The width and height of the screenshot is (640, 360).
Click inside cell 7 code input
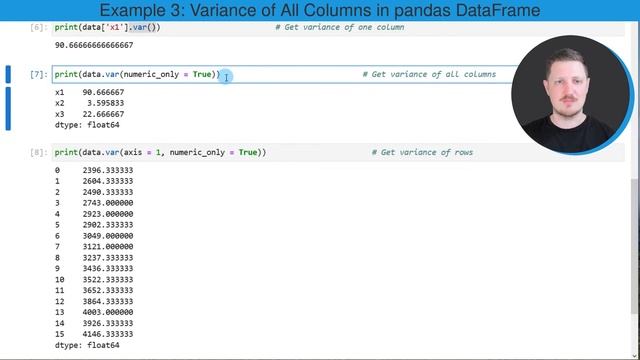[x=282, y=74]
